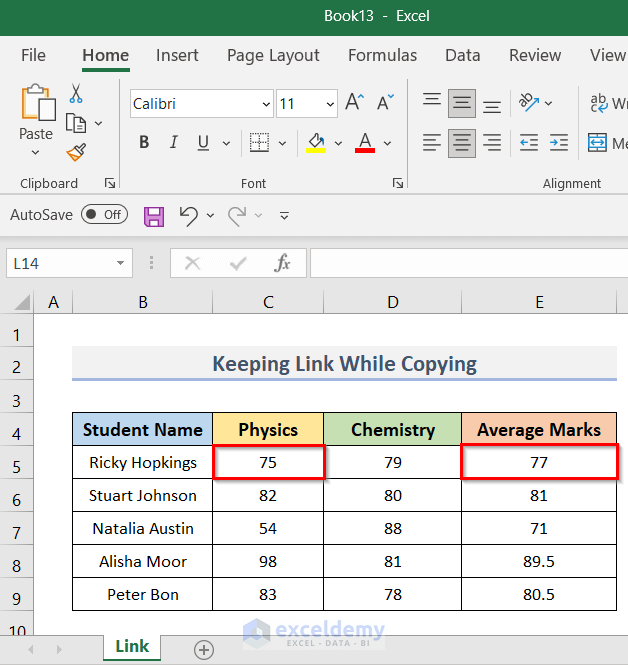The height and width of the screenshot is (665, 628).
Task: Open the Calibri font name dropdown
Action: coord(266,104)
